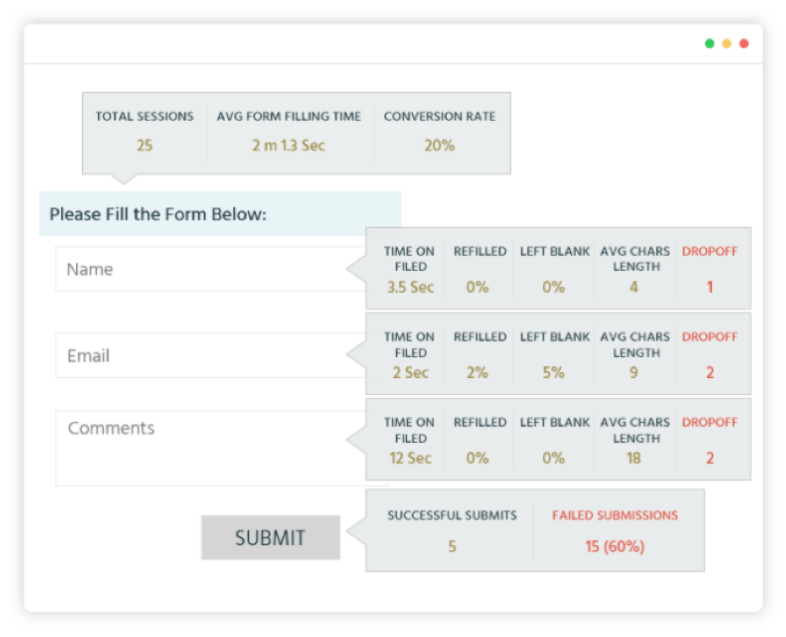This screenshot has height=637, width=786.
Task: Select Email avg chars length value 9
Action: point(634,372)
